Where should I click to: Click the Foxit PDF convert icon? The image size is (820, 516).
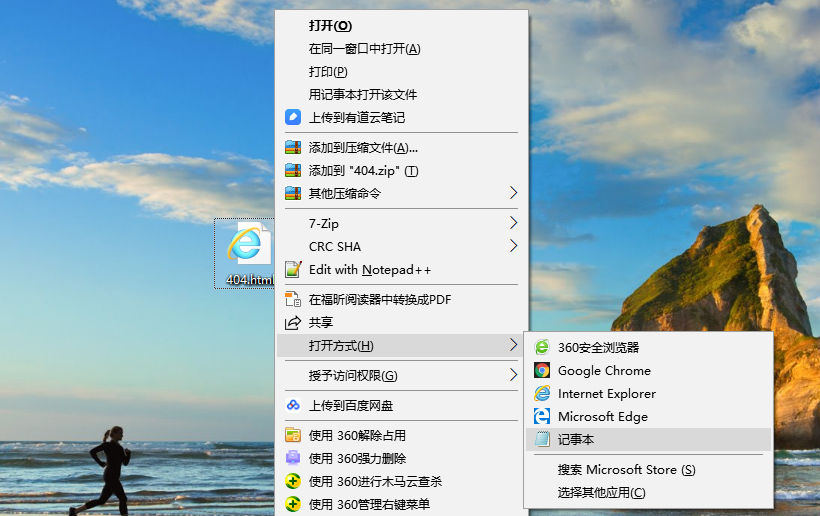pyautogui.click(x=293, y=300)
